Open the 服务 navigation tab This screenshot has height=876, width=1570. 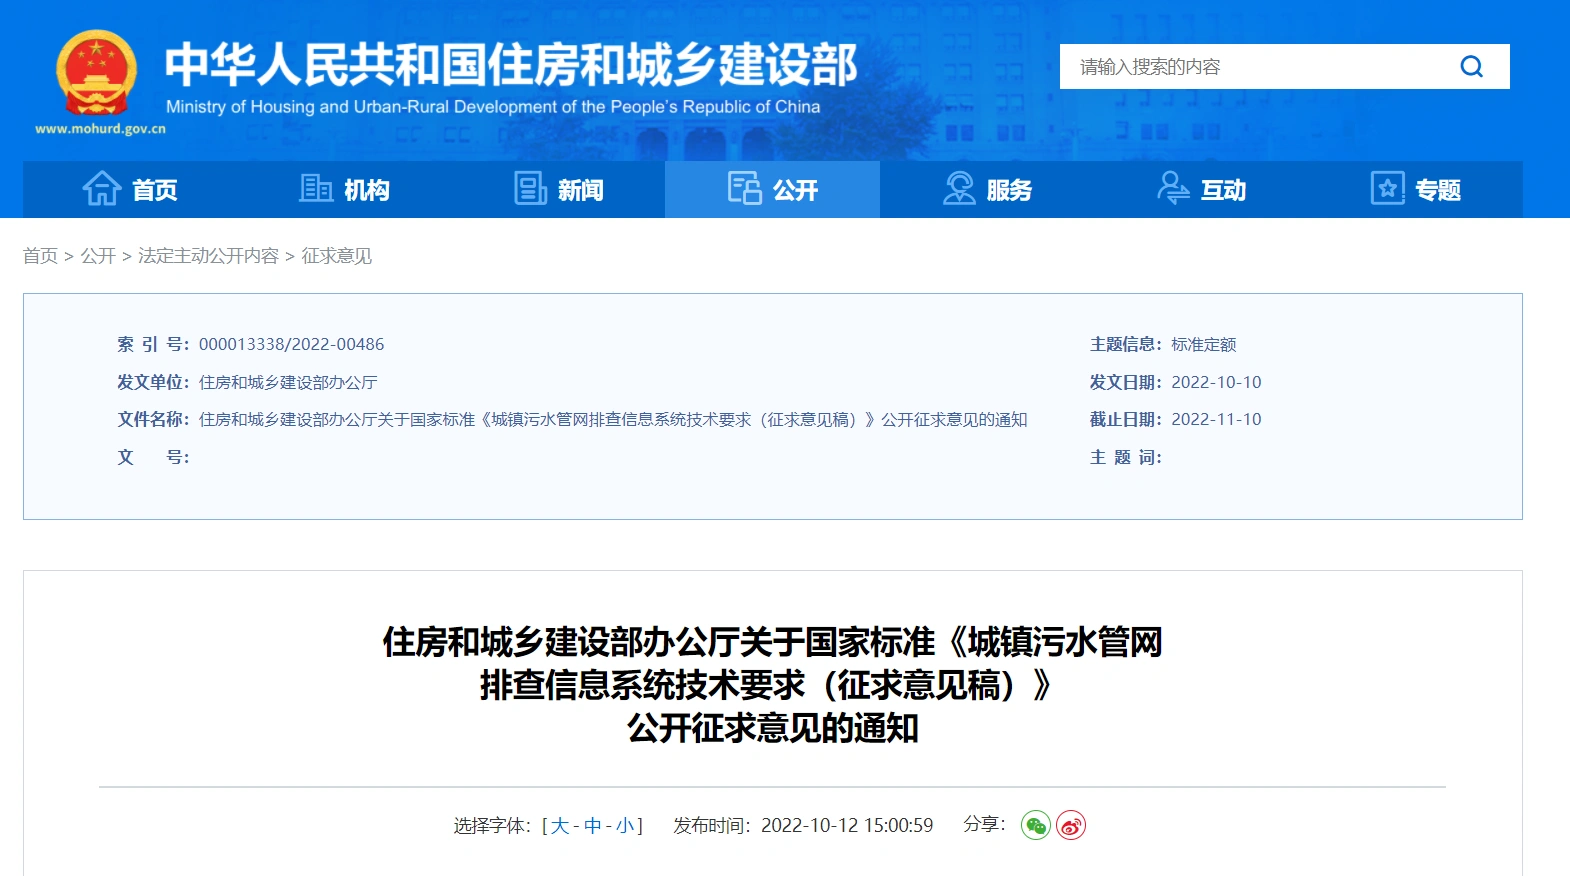point(987,189)
